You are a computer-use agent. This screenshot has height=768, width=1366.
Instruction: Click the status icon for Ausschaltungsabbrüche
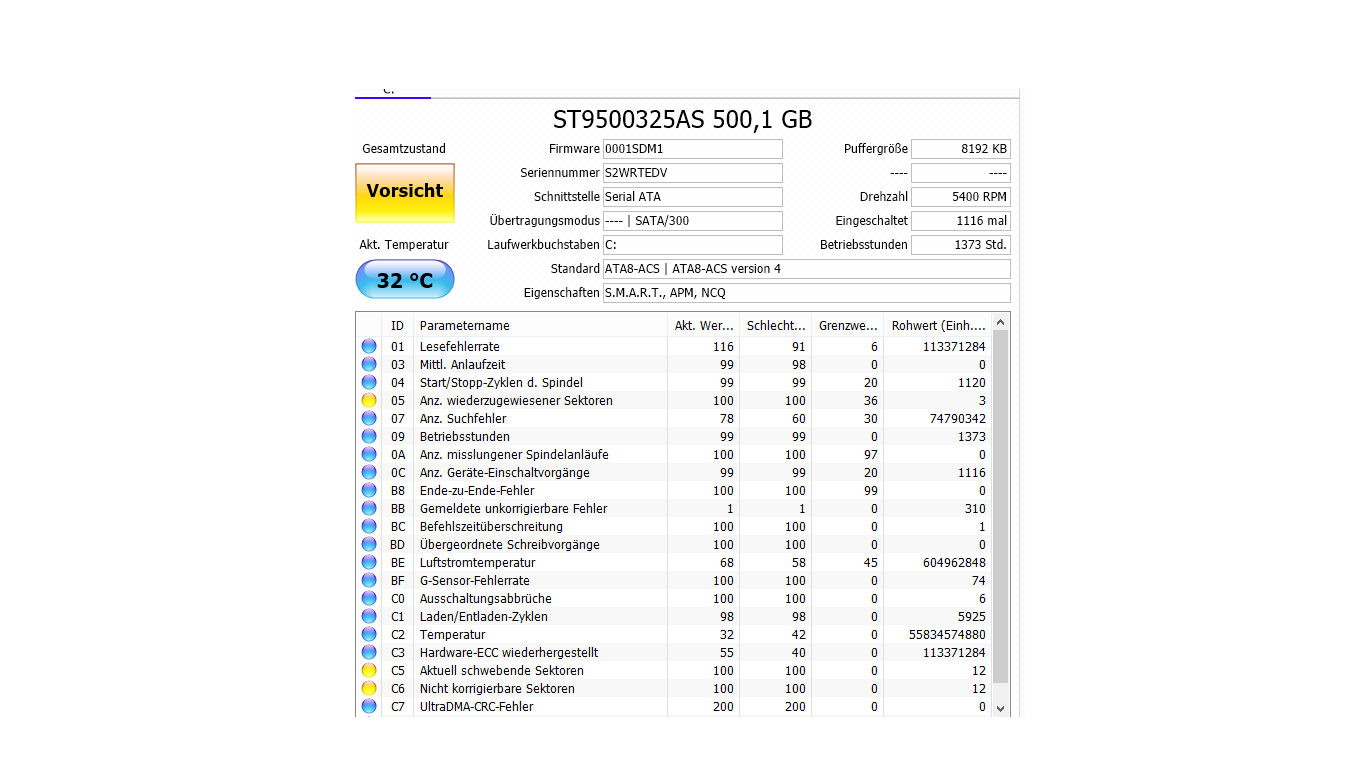click(x=369, y=599)
